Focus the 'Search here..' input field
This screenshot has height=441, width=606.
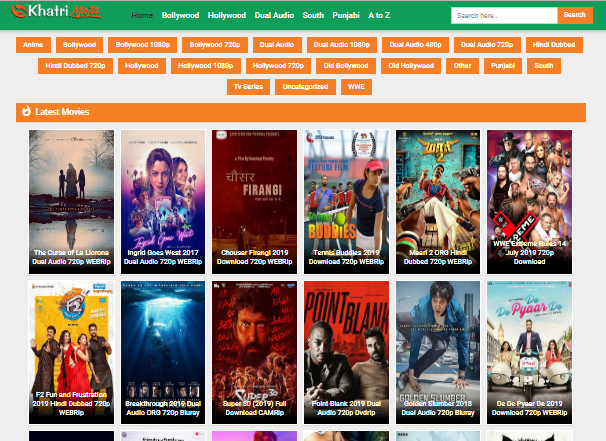504,15
